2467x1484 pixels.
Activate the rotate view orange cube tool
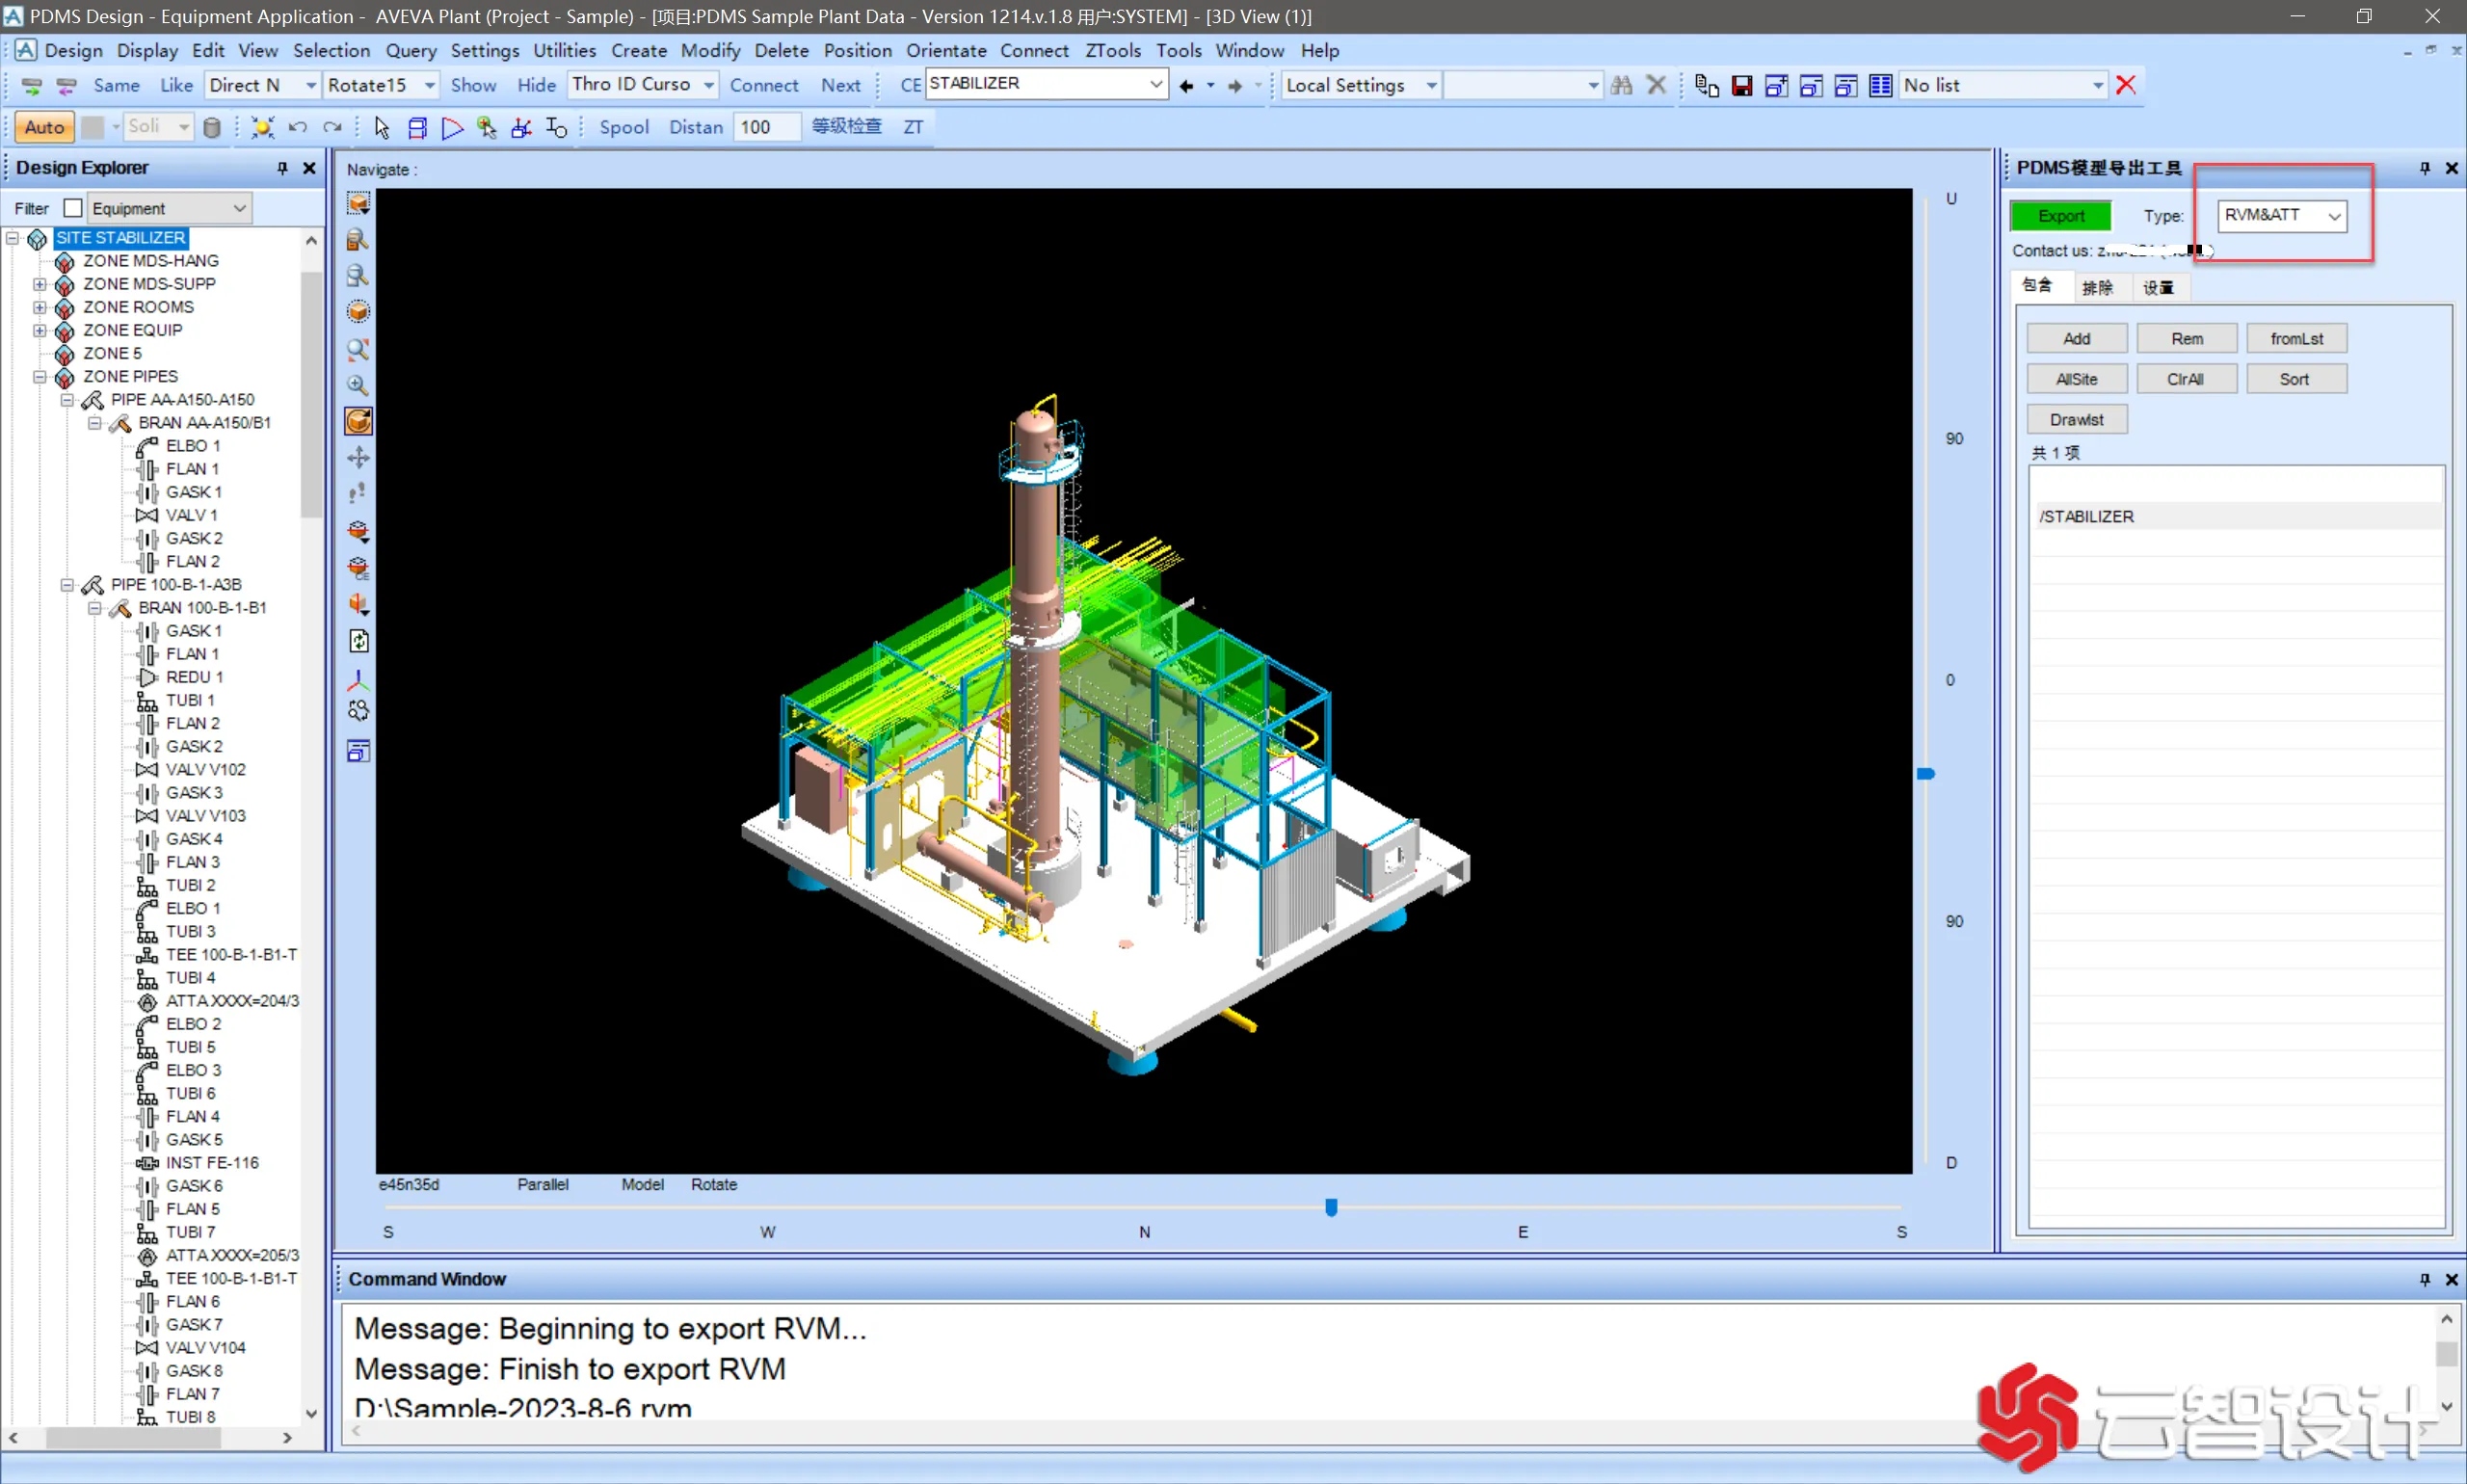[358, 421]
